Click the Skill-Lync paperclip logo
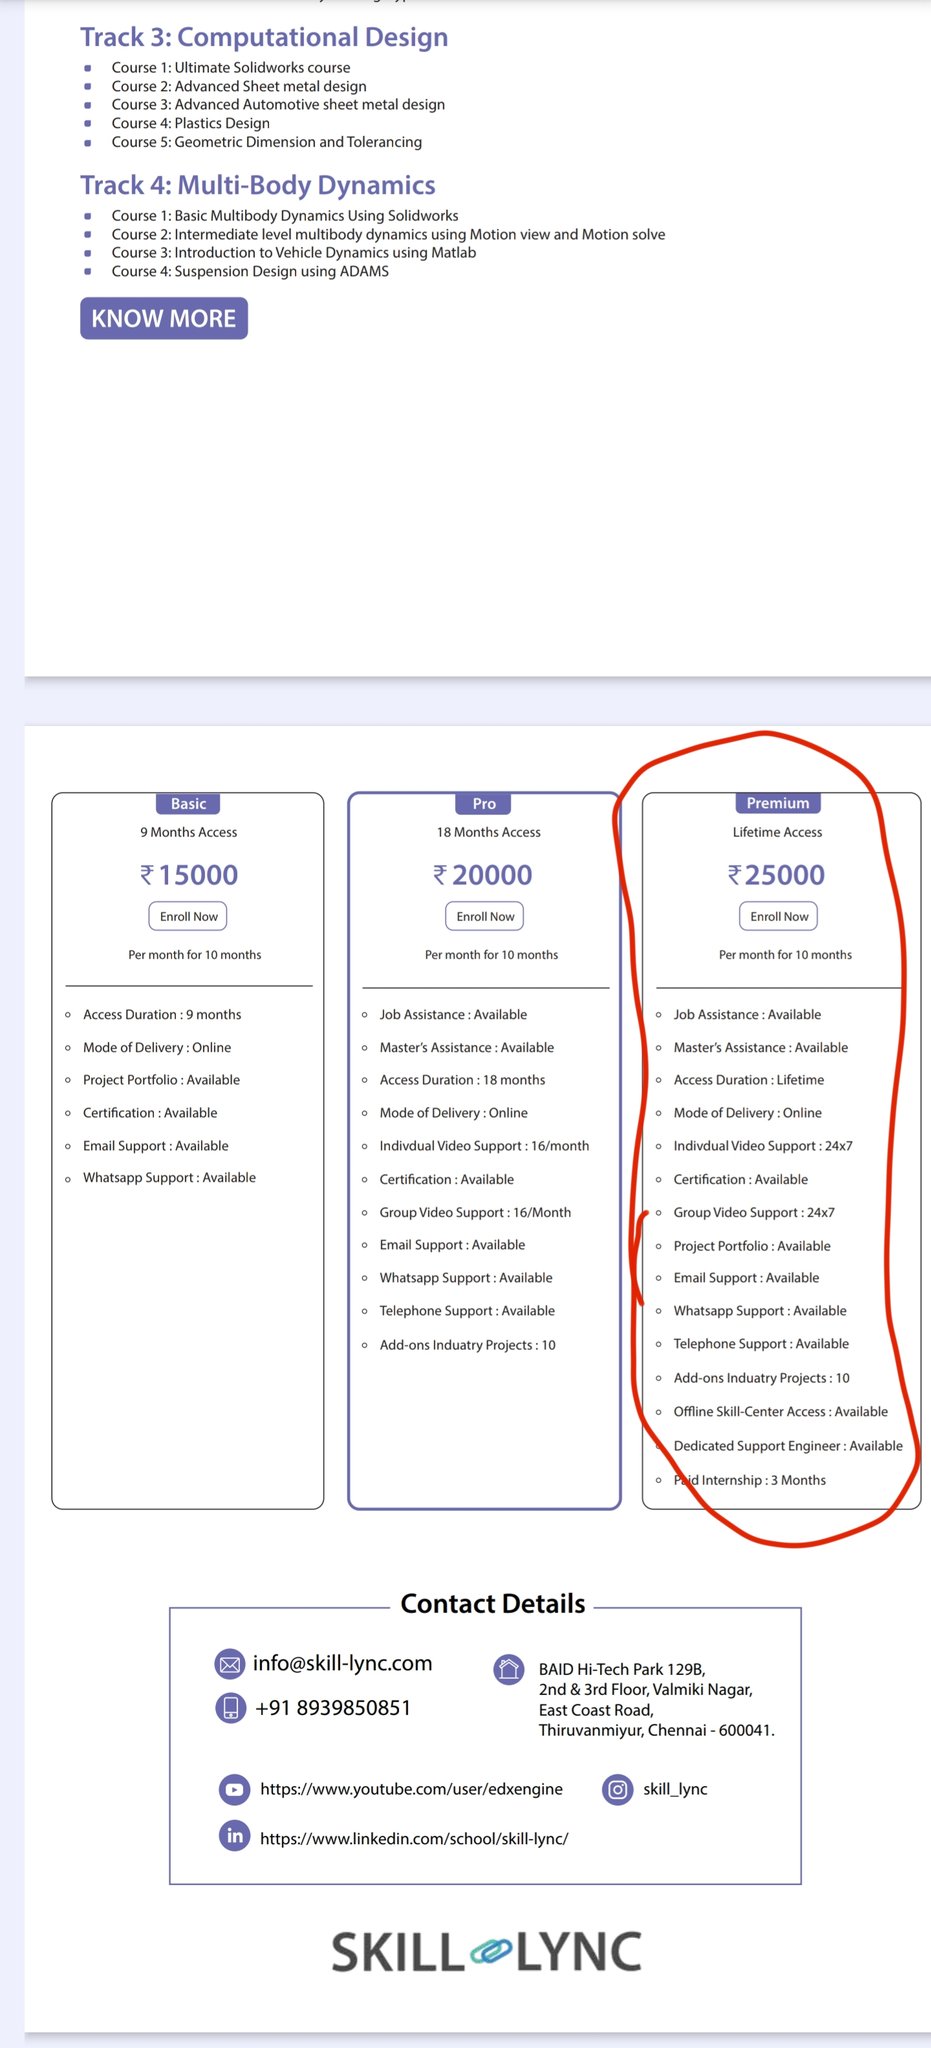Screen dimensions: 931x2048 click(490, 1951)
